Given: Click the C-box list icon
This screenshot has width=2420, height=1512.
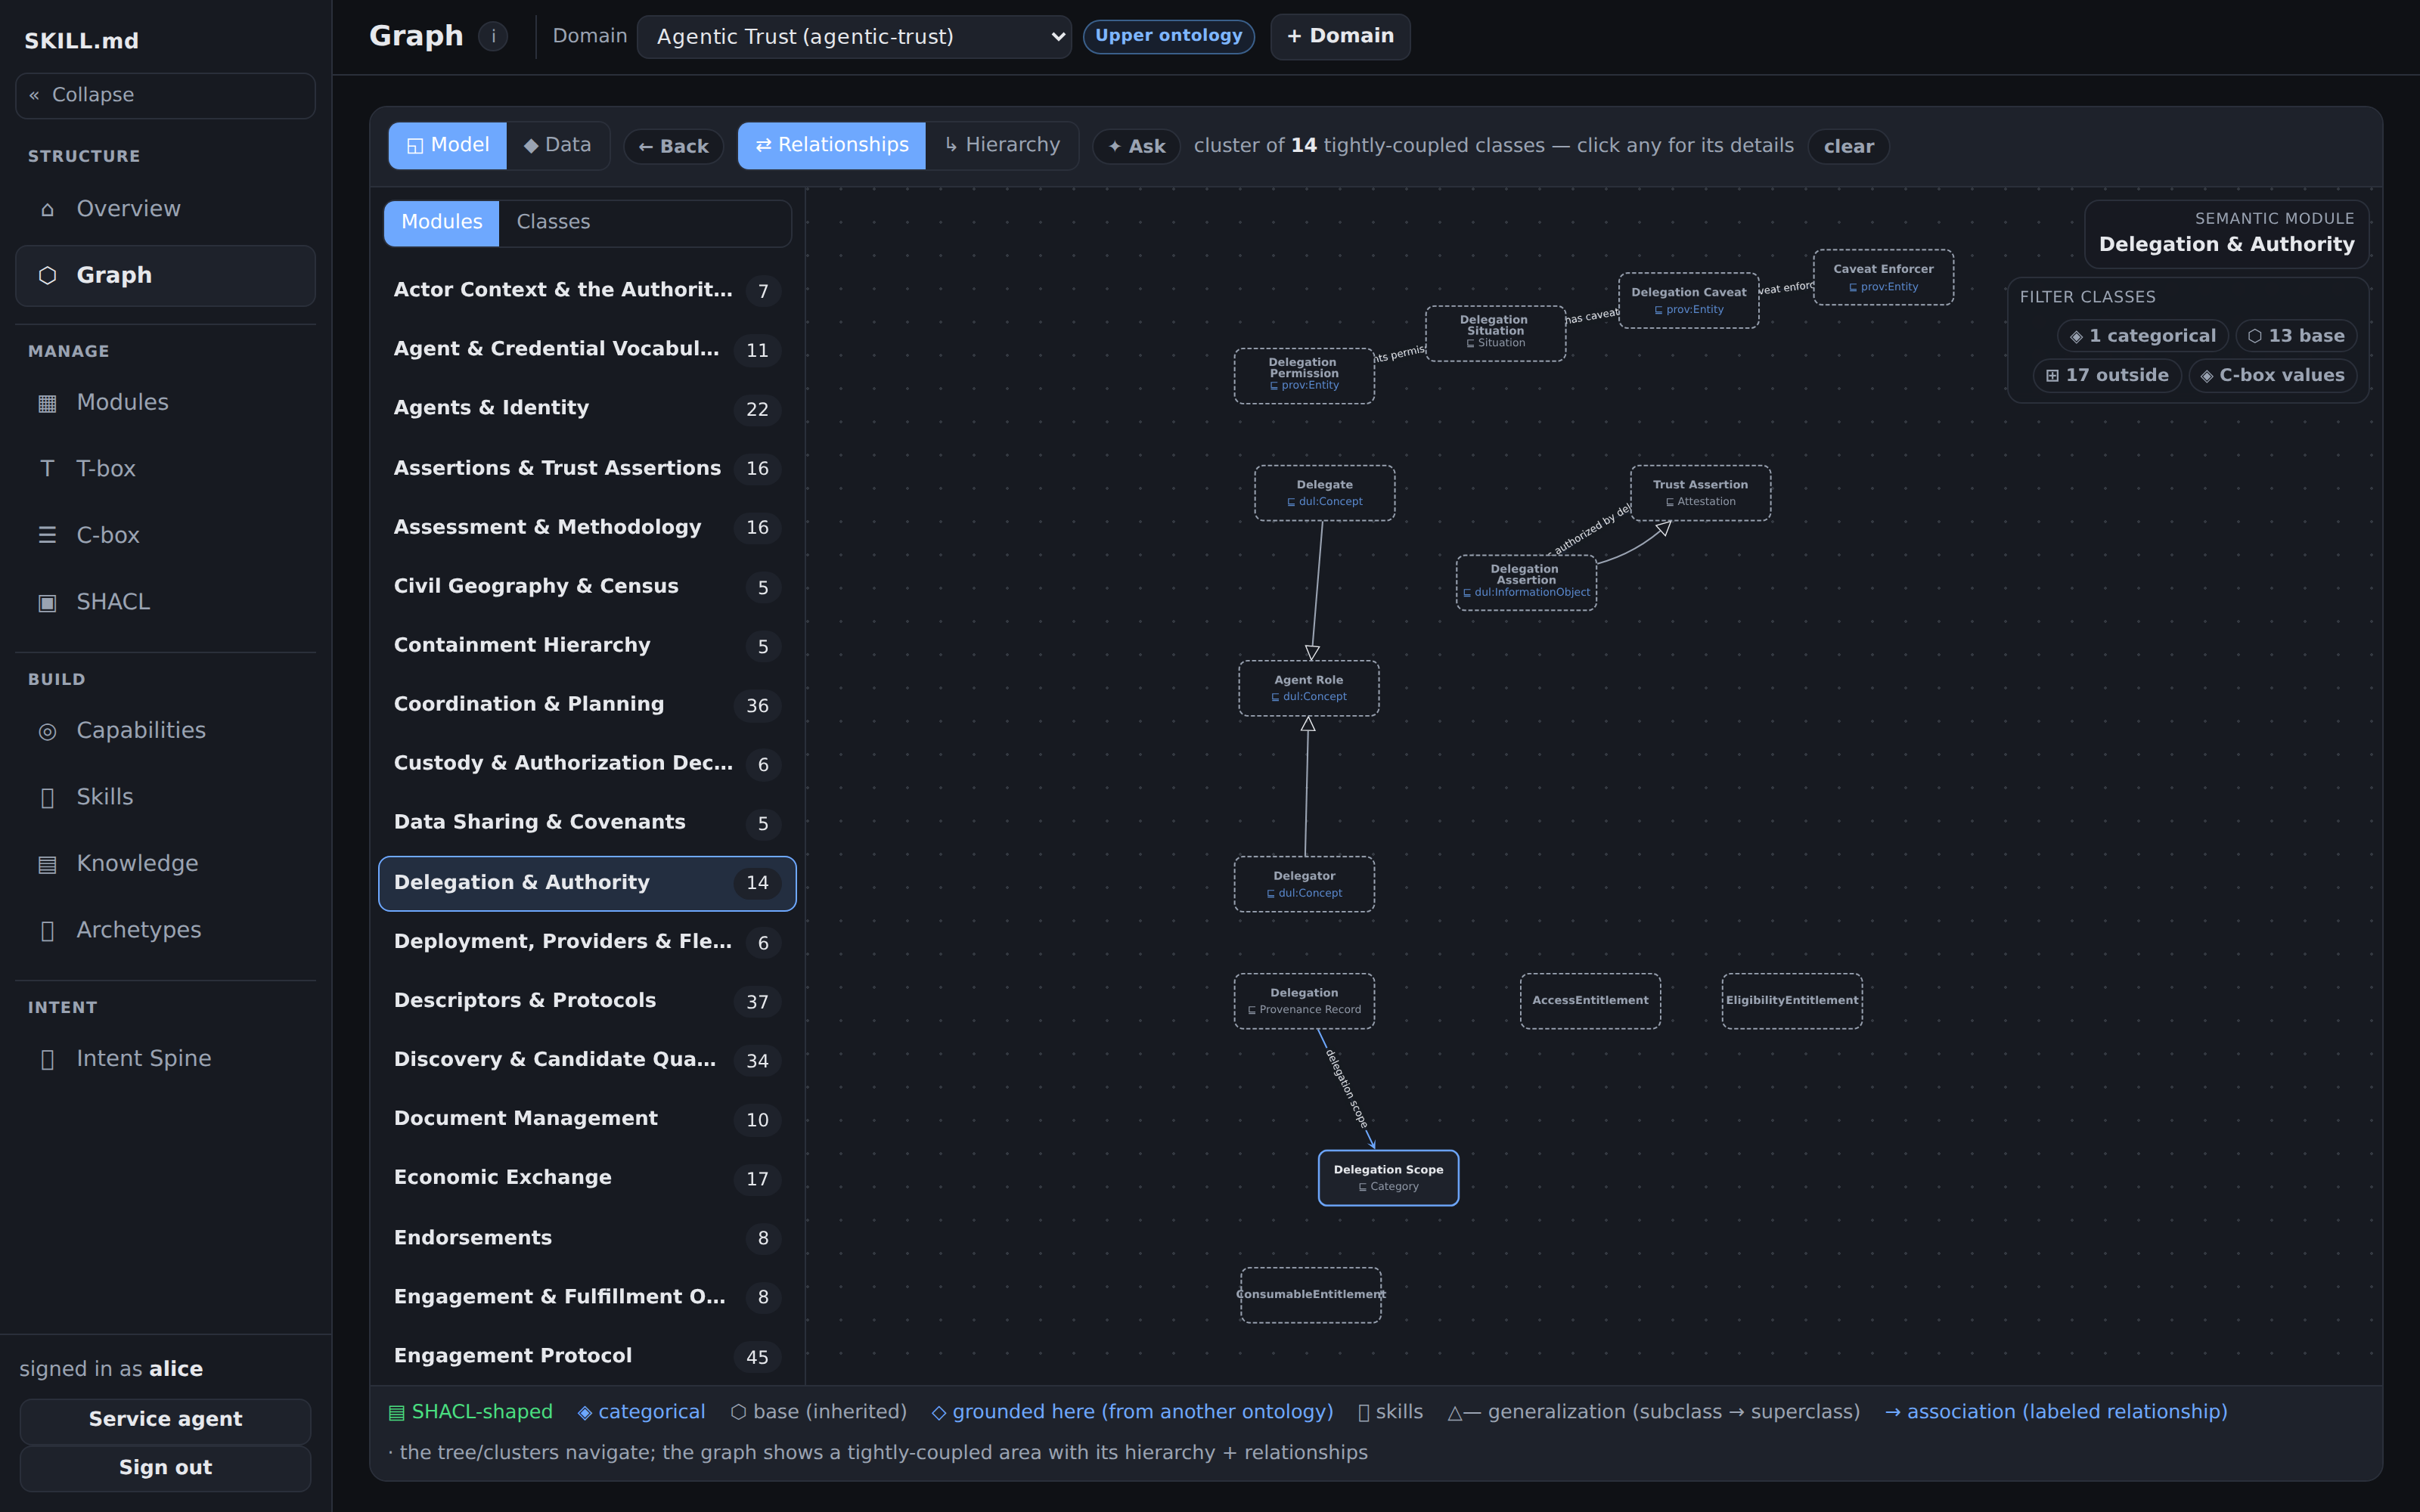Looking at the screenshot, I should point(47,536).
